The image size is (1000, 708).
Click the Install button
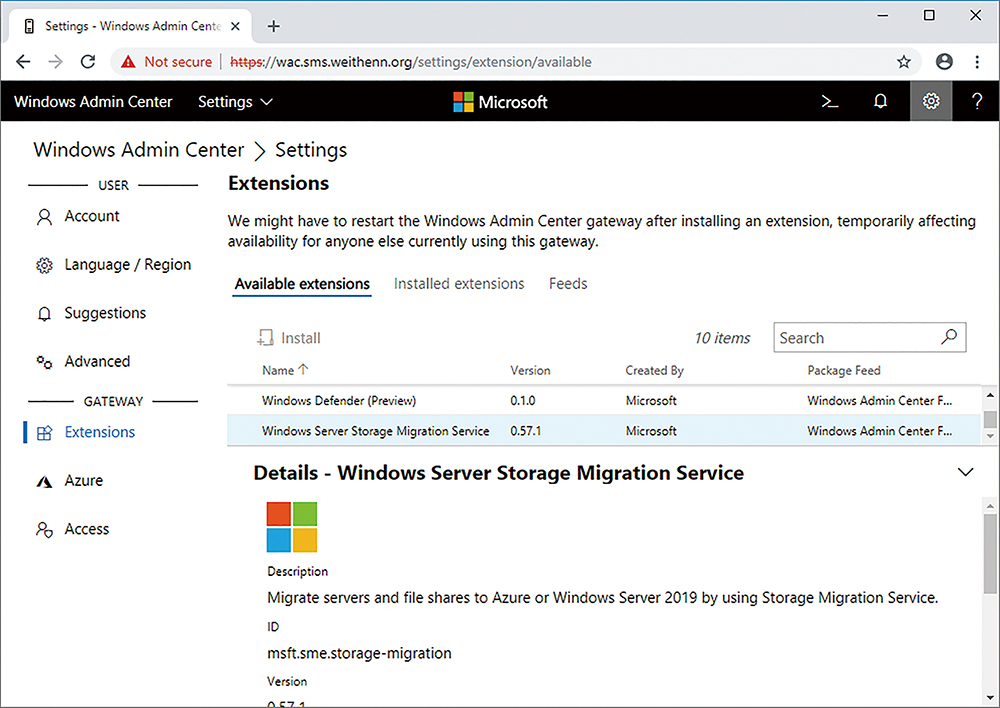pos(289,338)
